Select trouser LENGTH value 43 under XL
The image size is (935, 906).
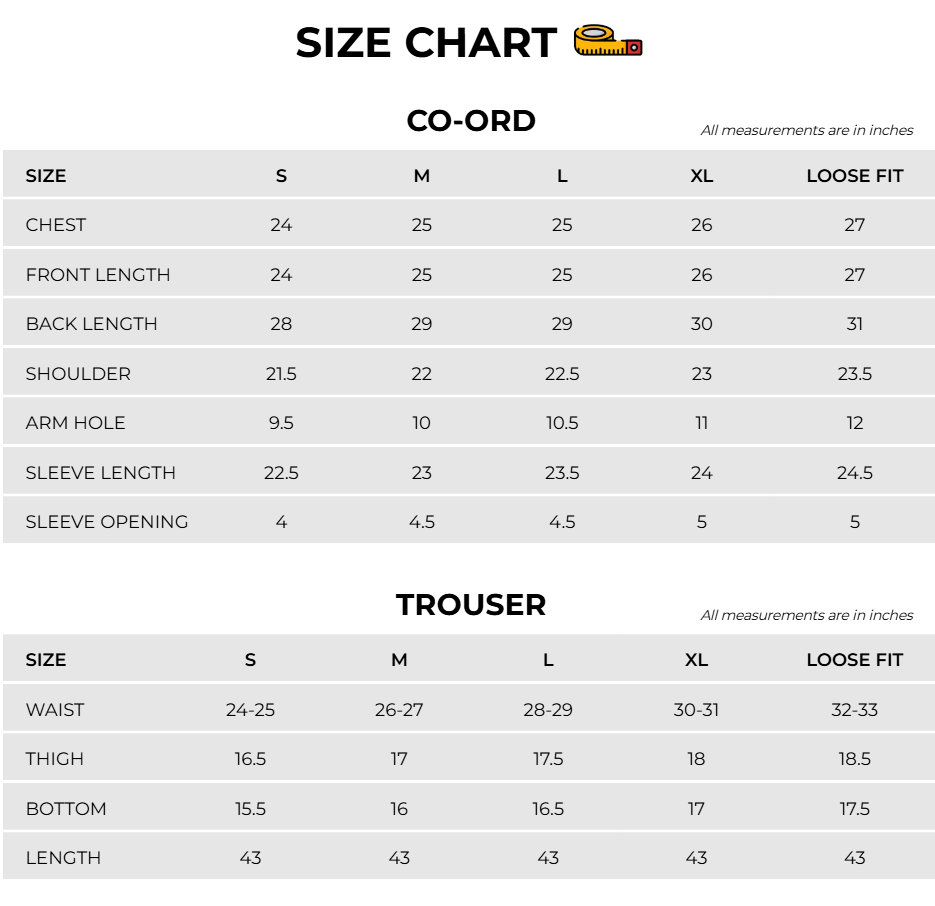click(x=696, y=858)
